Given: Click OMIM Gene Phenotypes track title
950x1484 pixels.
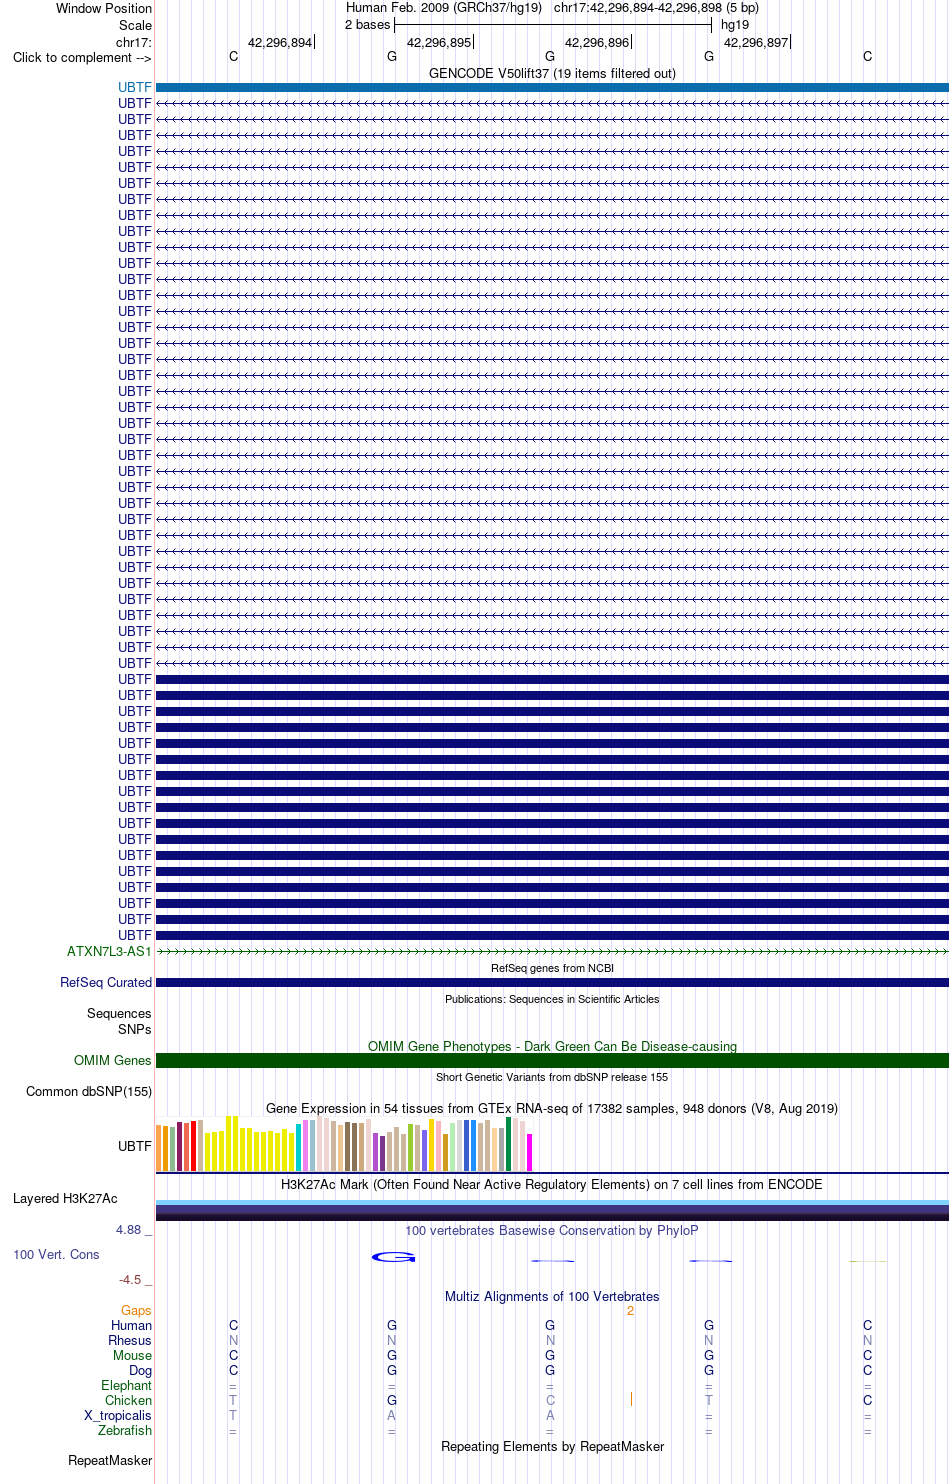Looking at the screenshot, I should [x=552, y=1046].
